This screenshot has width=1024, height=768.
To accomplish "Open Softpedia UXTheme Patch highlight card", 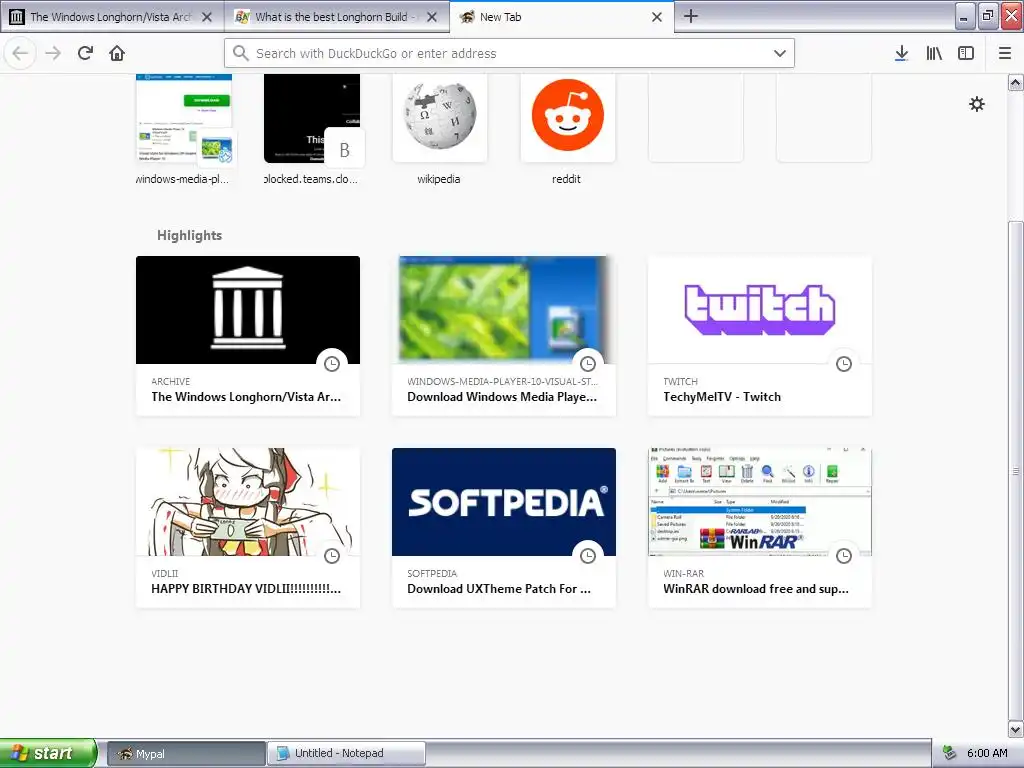I will click(x=504, y=528).
